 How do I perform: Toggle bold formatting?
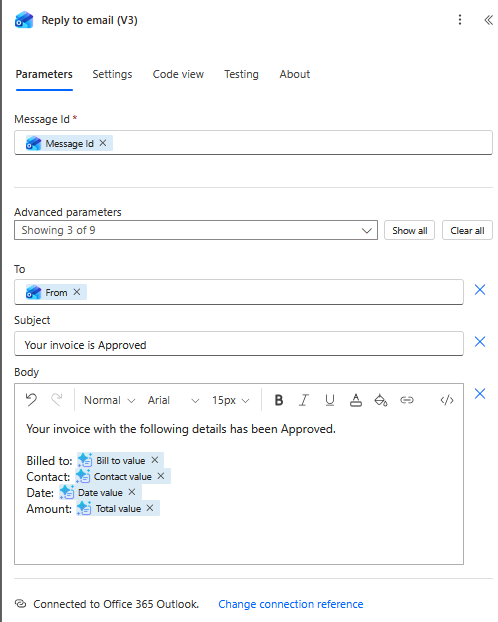click(279, 400)
